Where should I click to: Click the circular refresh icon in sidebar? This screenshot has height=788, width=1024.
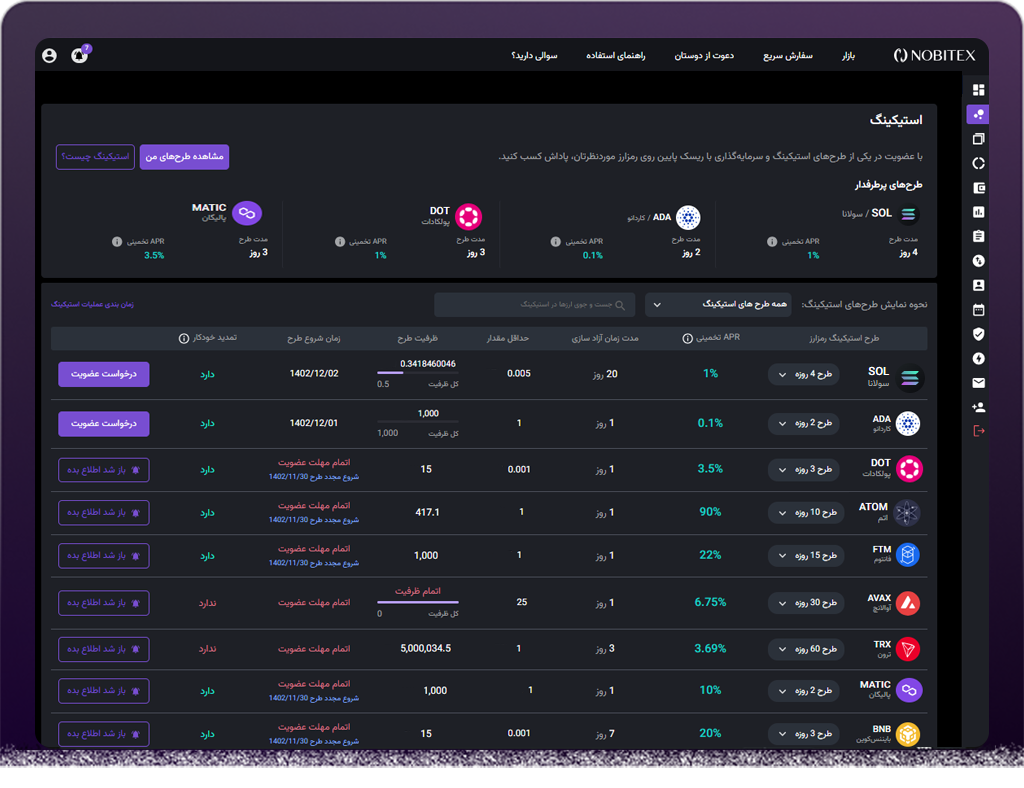click(978, 163)
